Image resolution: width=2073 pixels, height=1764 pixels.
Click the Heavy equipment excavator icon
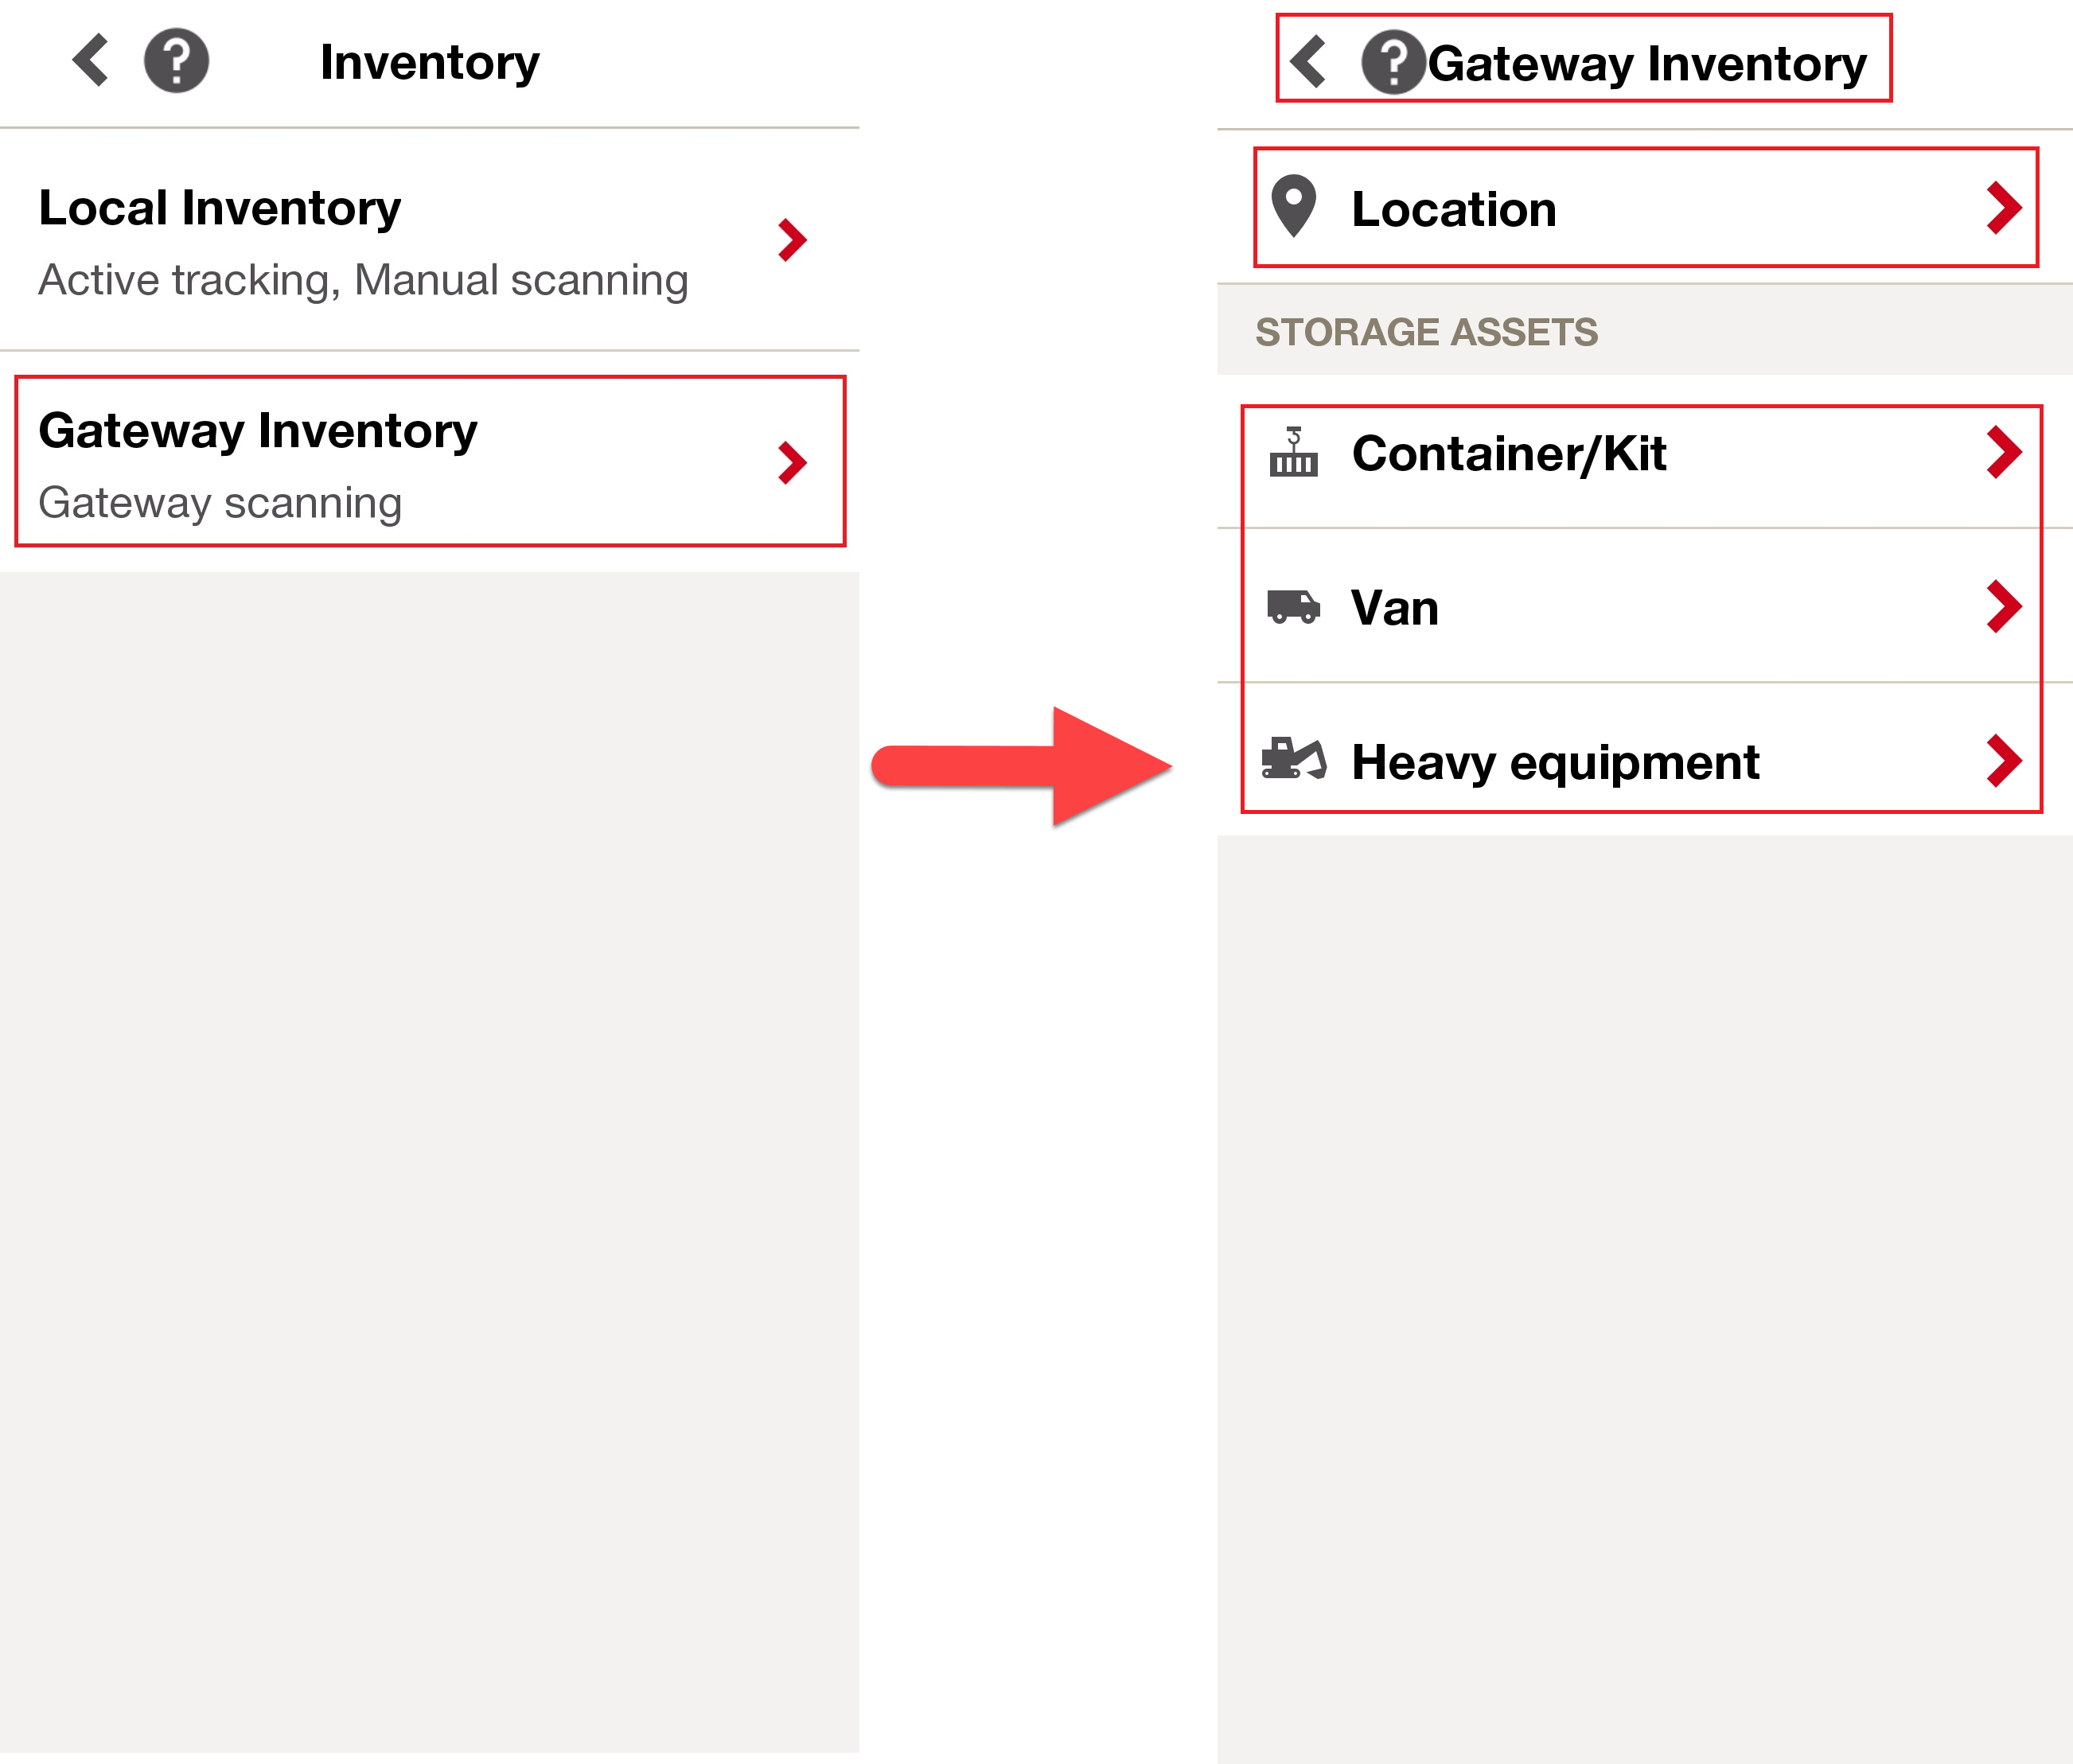click(x=1293, y=760)
